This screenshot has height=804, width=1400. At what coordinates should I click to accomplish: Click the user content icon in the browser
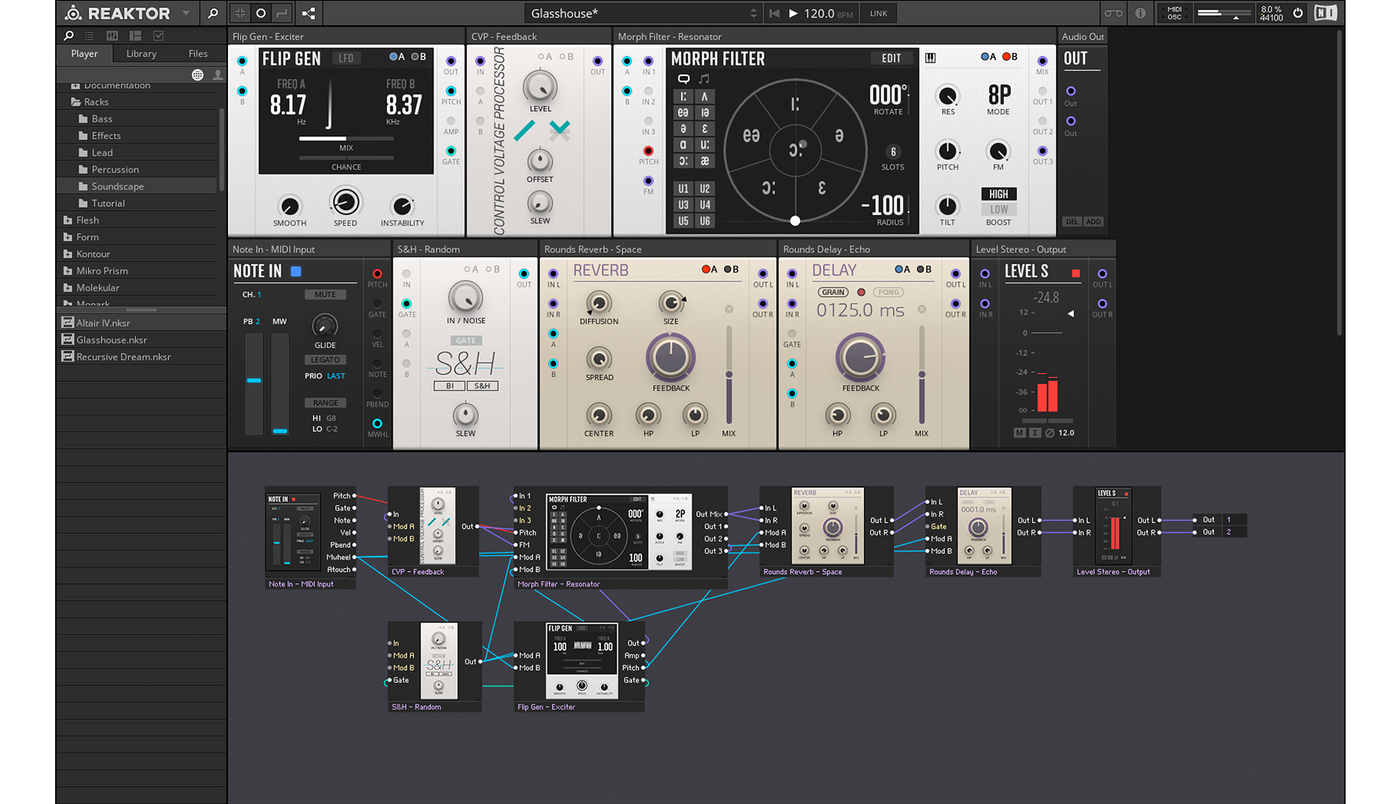[216, 75]
